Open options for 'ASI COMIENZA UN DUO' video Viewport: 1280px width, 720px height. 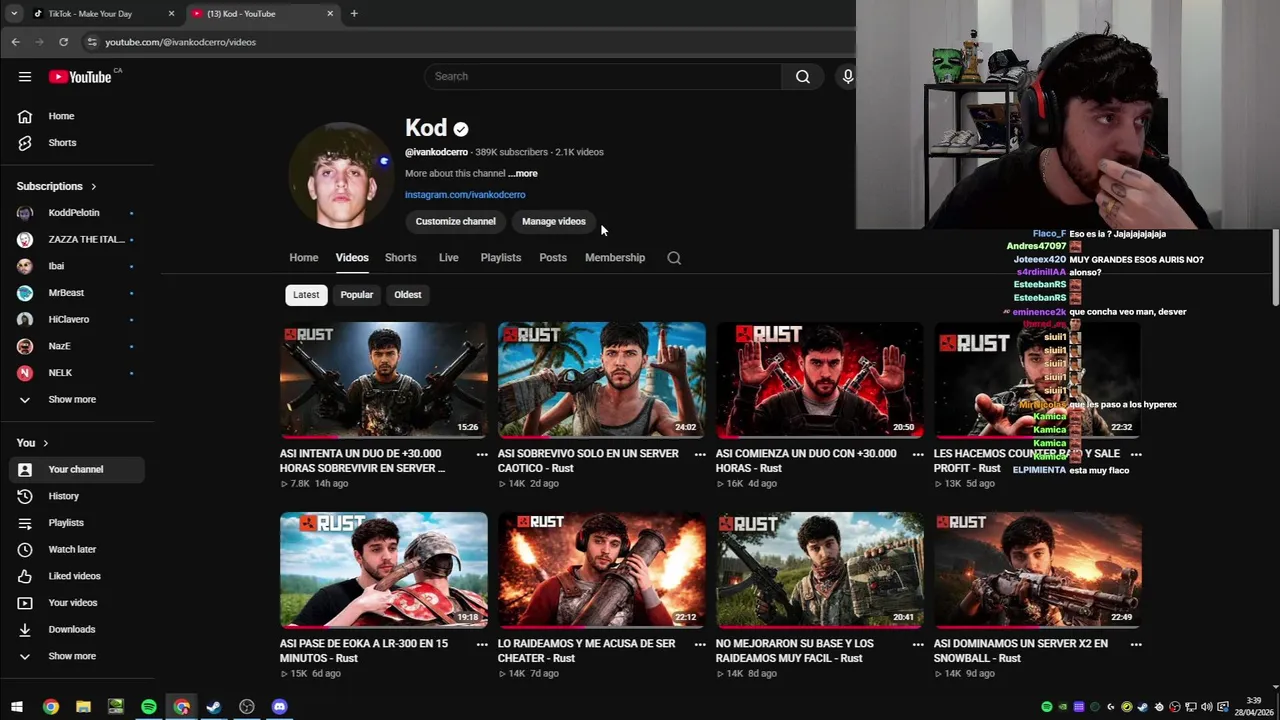pyautogui.click(x=918, y=454)
